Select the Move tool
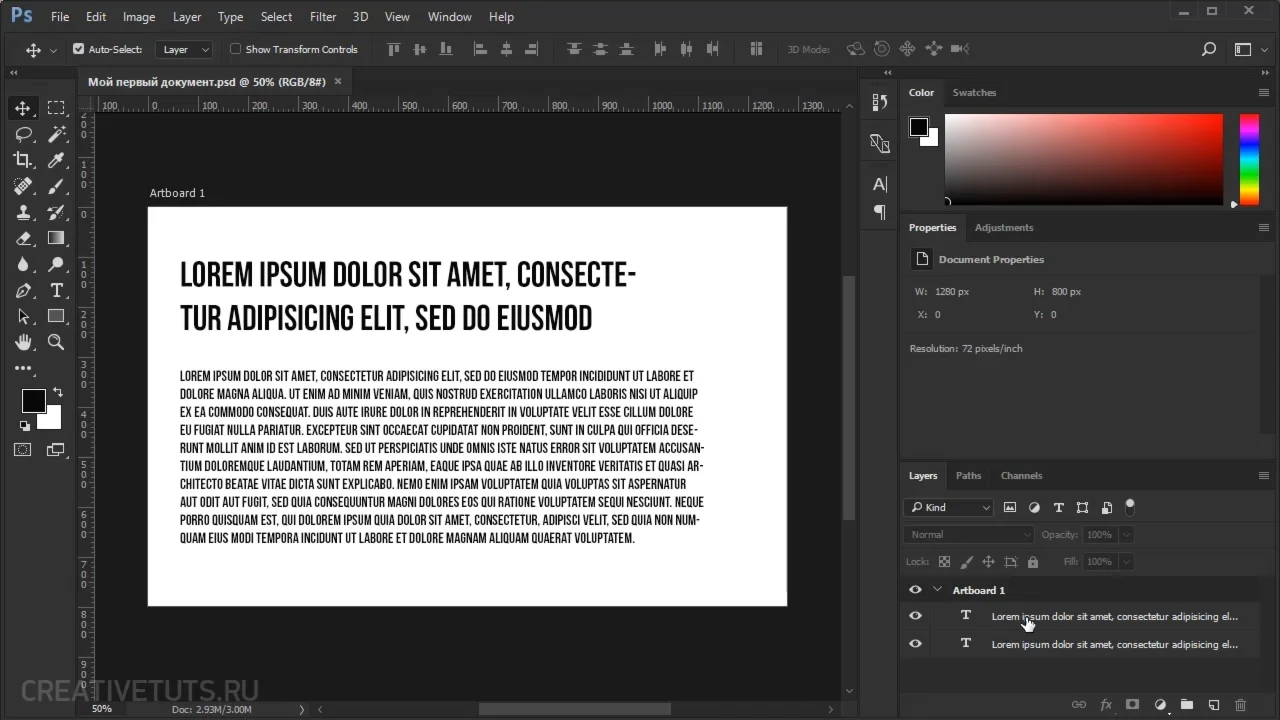This screenshot has width=1280, height=720. click(23, 108)
